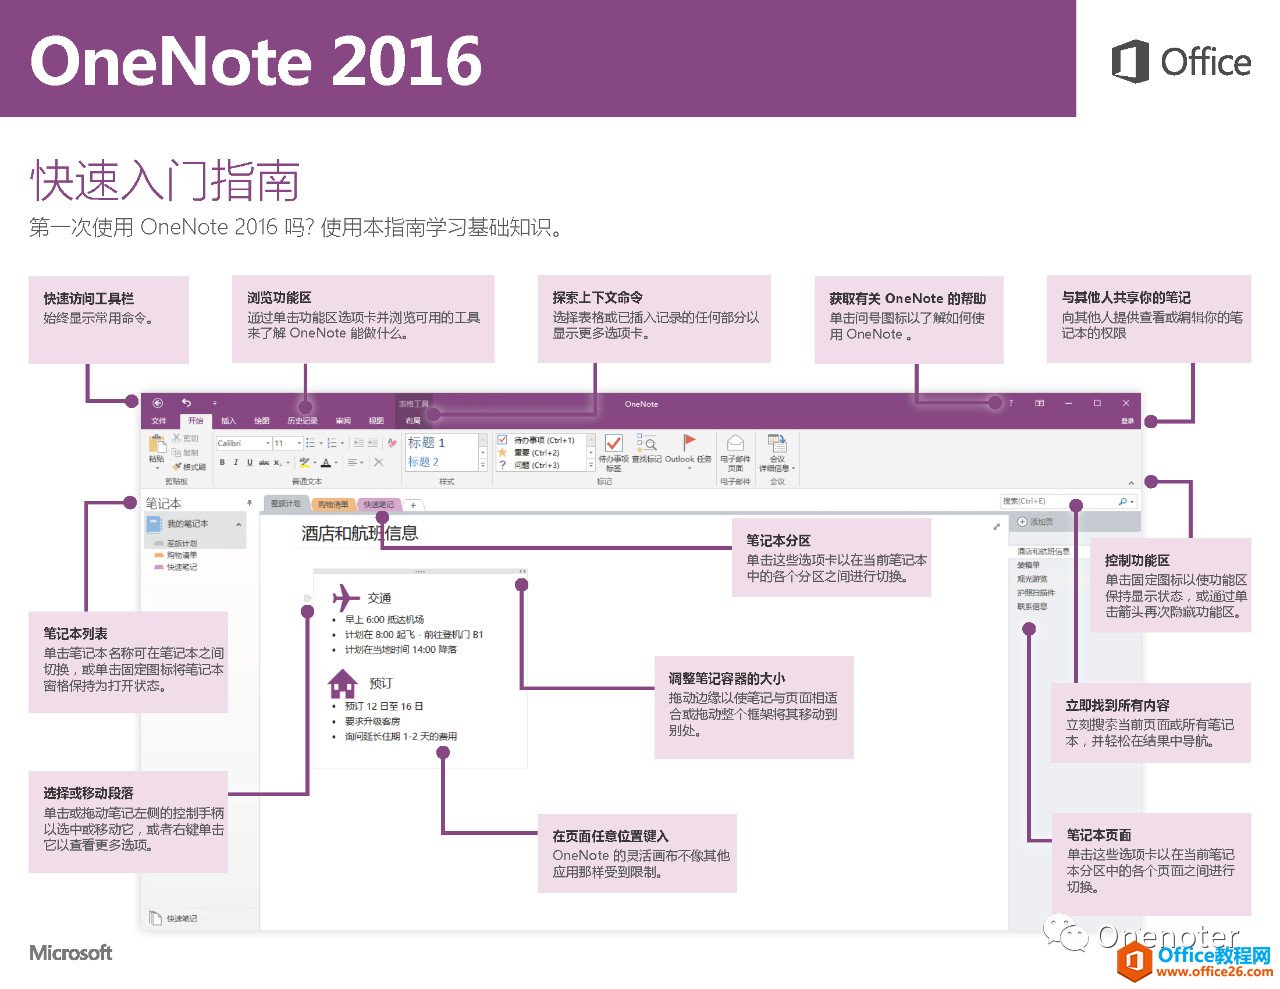Viewport: 1280px width, 989px height.
Task: Select the 问题 (Ctrl+3) question tag
Action: tap(542, 465)
